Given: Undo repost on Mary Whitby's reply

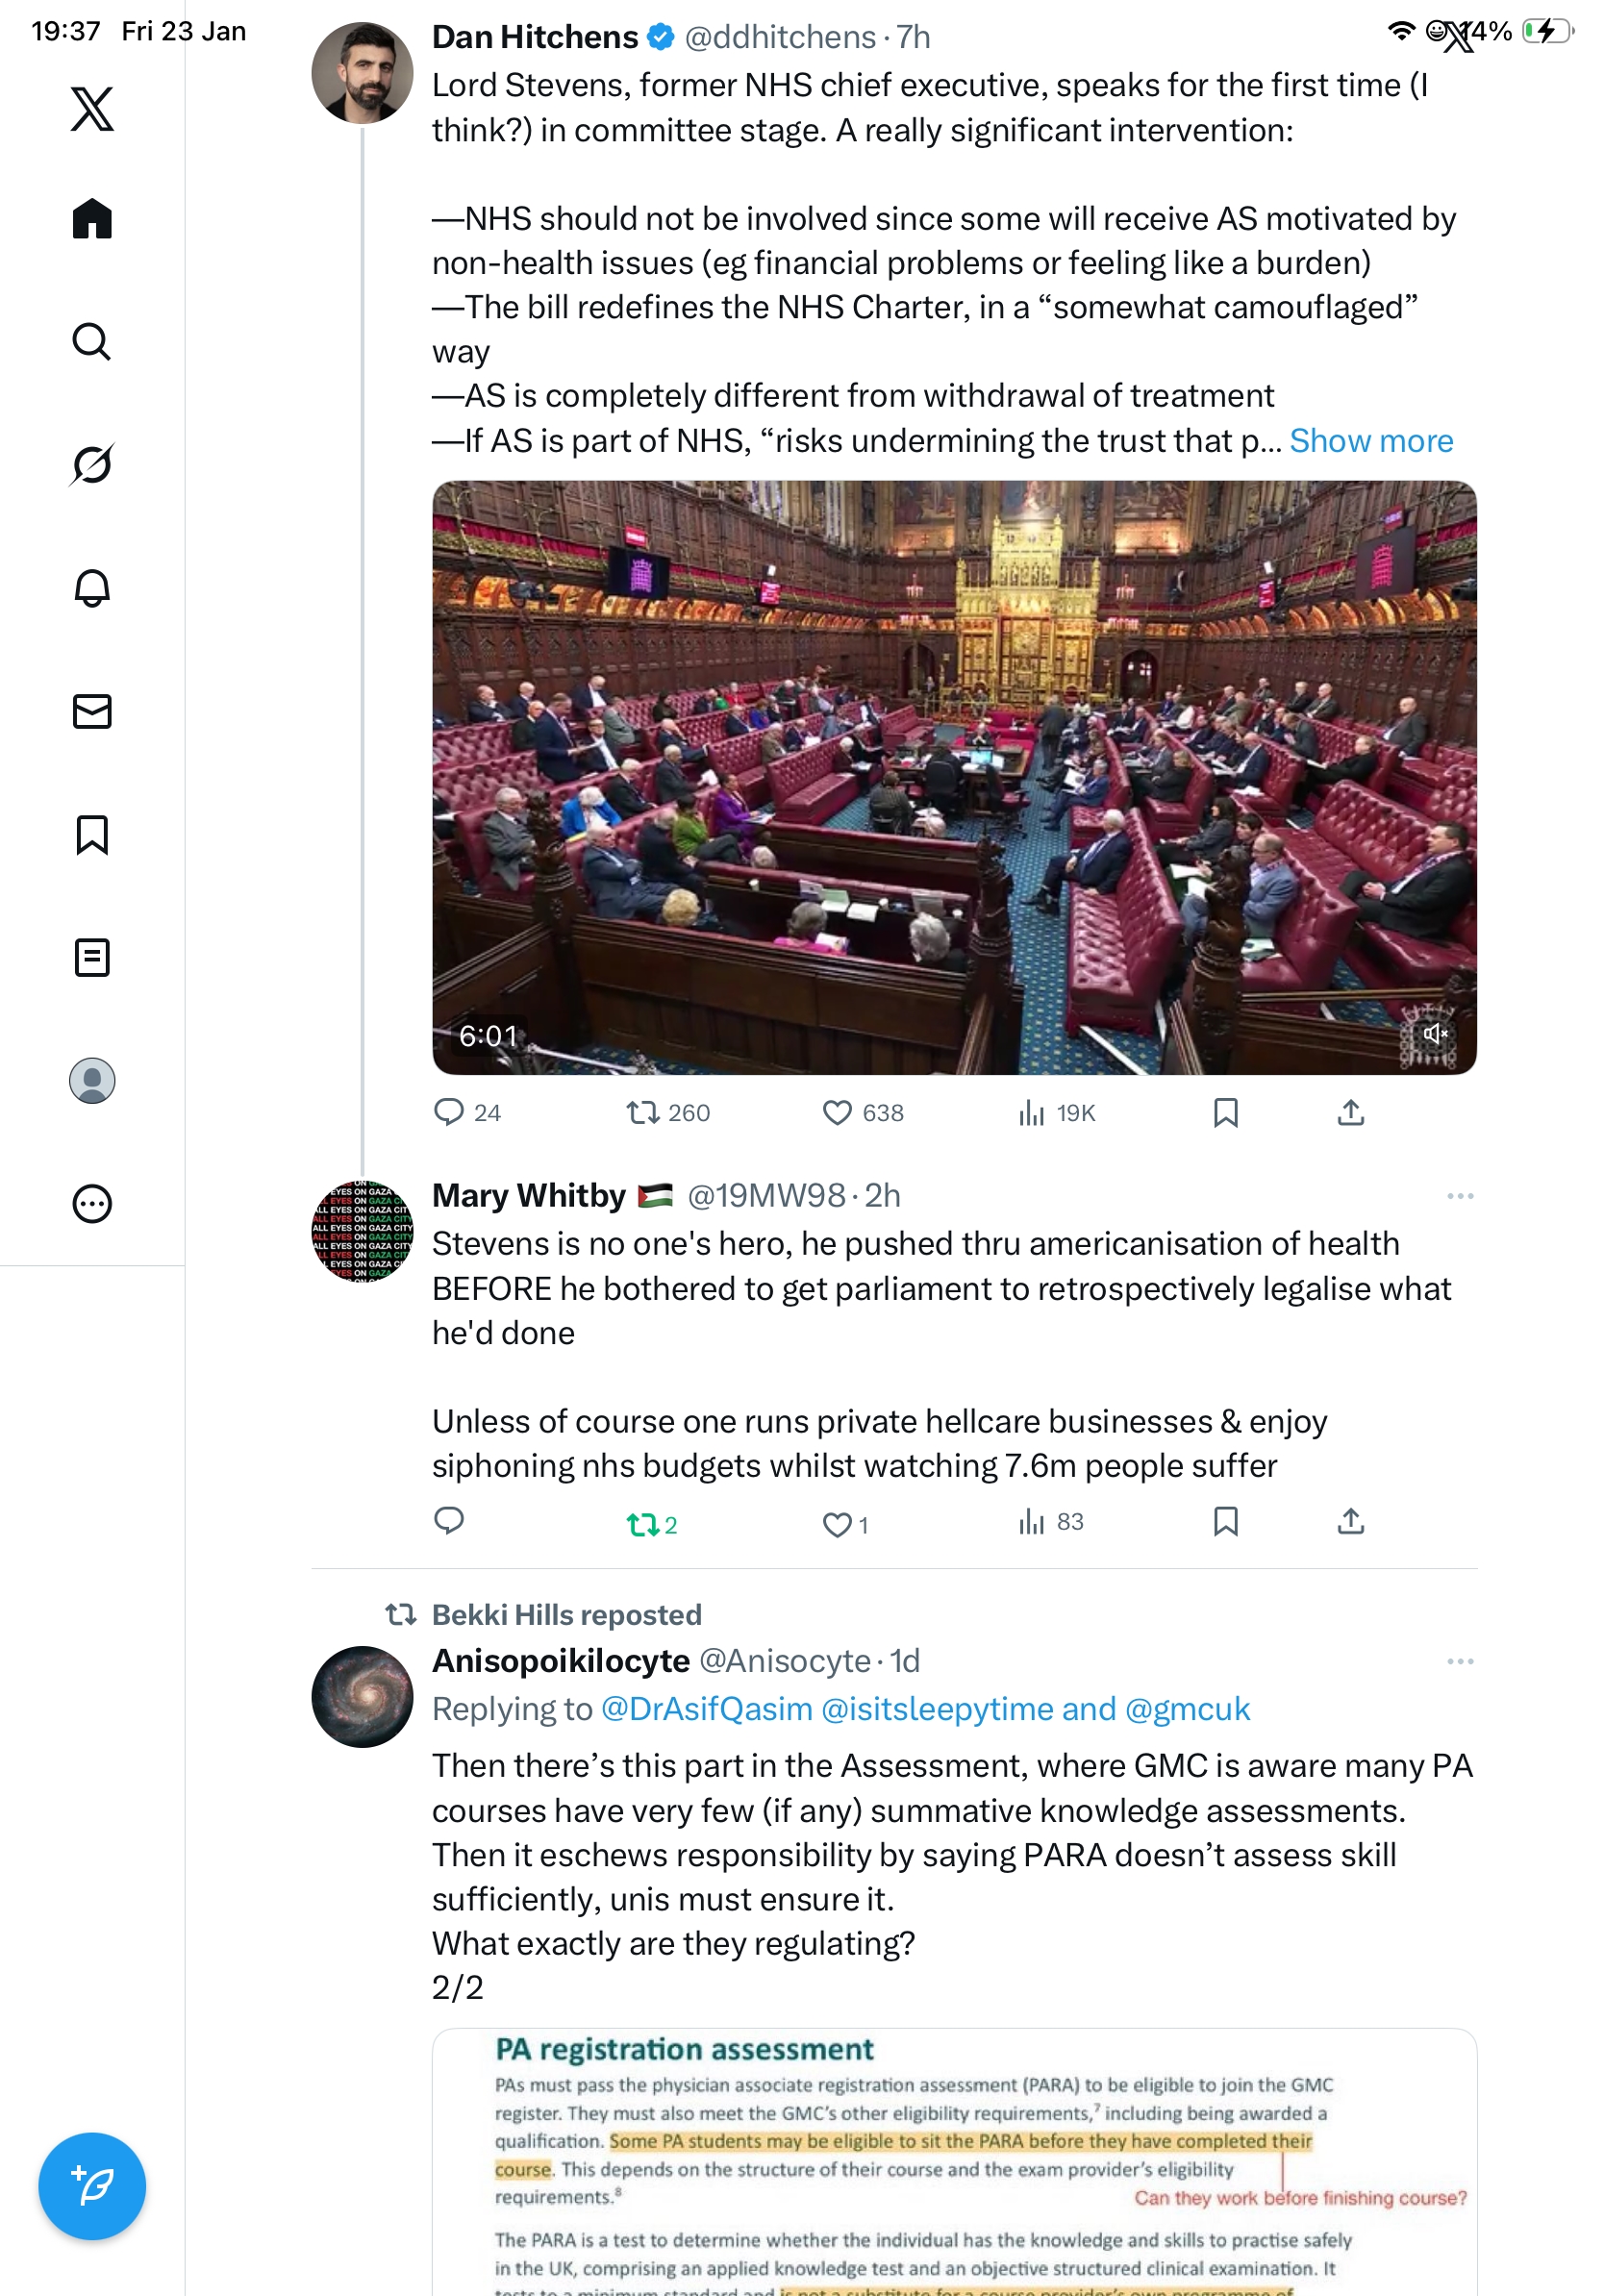Looking at the screenshot, I should pos(651,1524).
